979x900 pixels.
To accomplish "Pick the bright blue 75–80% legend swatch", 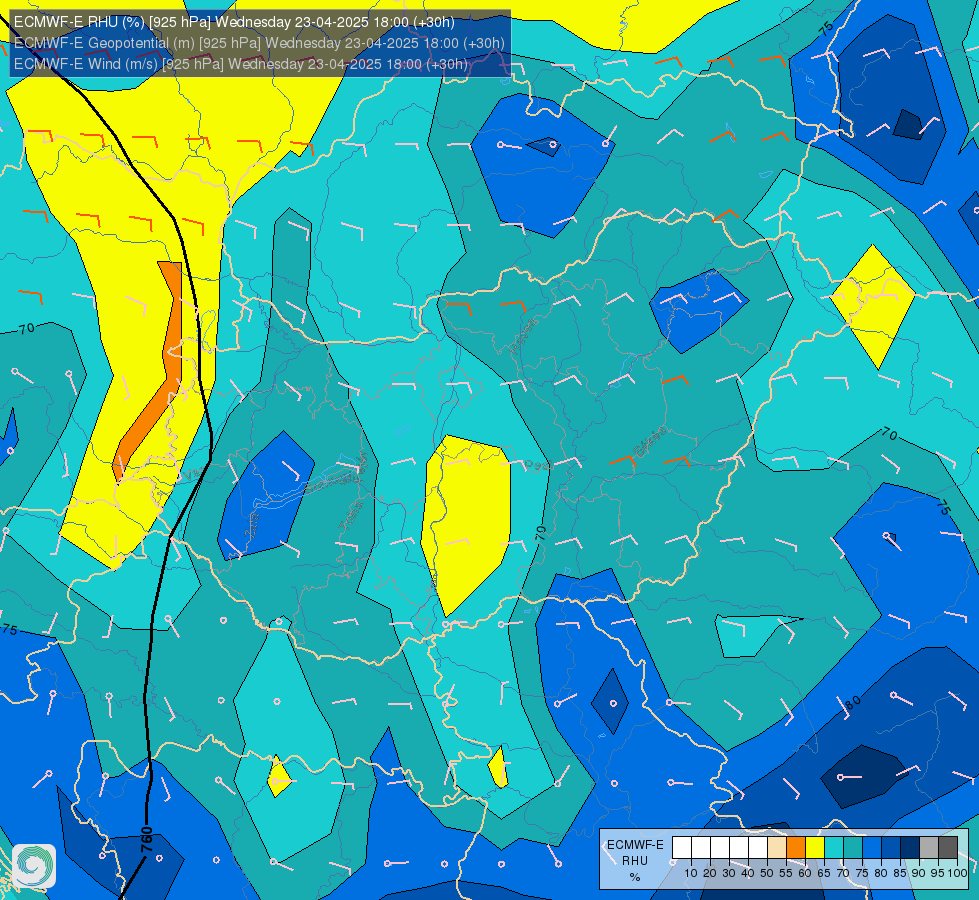I will [x=872, y=847].
